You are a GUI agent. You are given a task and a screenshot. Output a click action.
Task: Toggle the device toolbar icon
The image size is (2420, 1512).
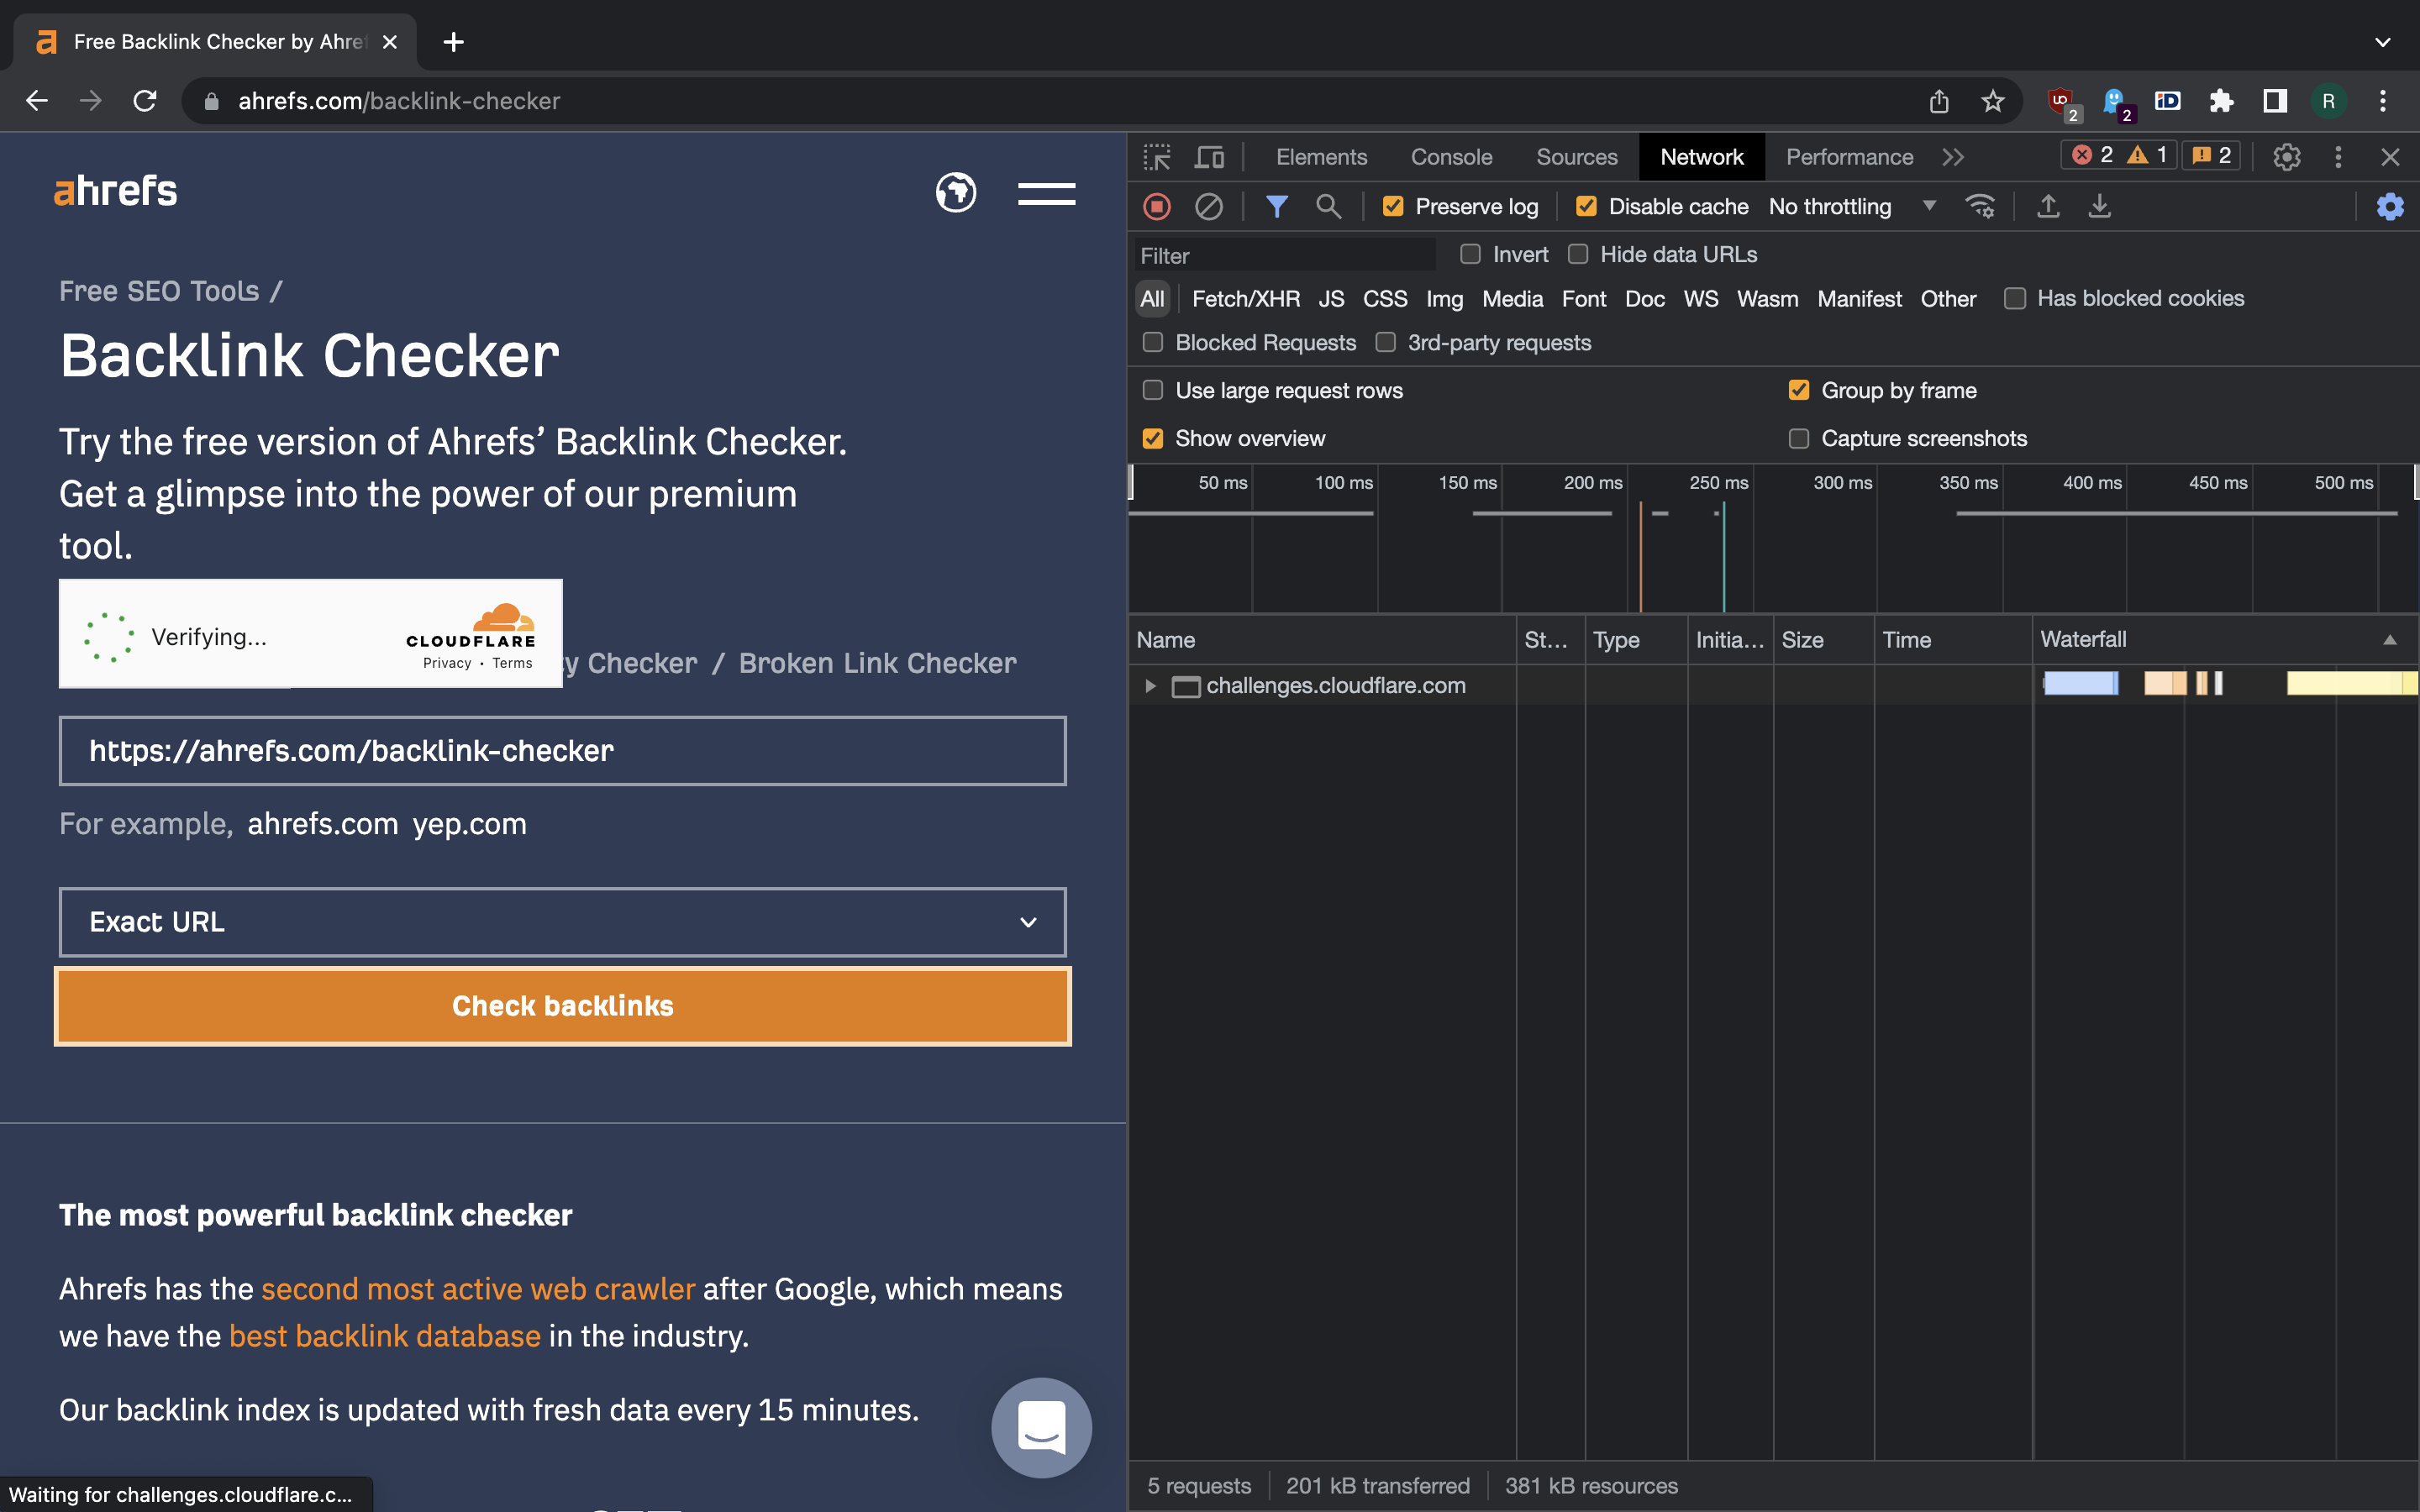[x=1209, y=157]
